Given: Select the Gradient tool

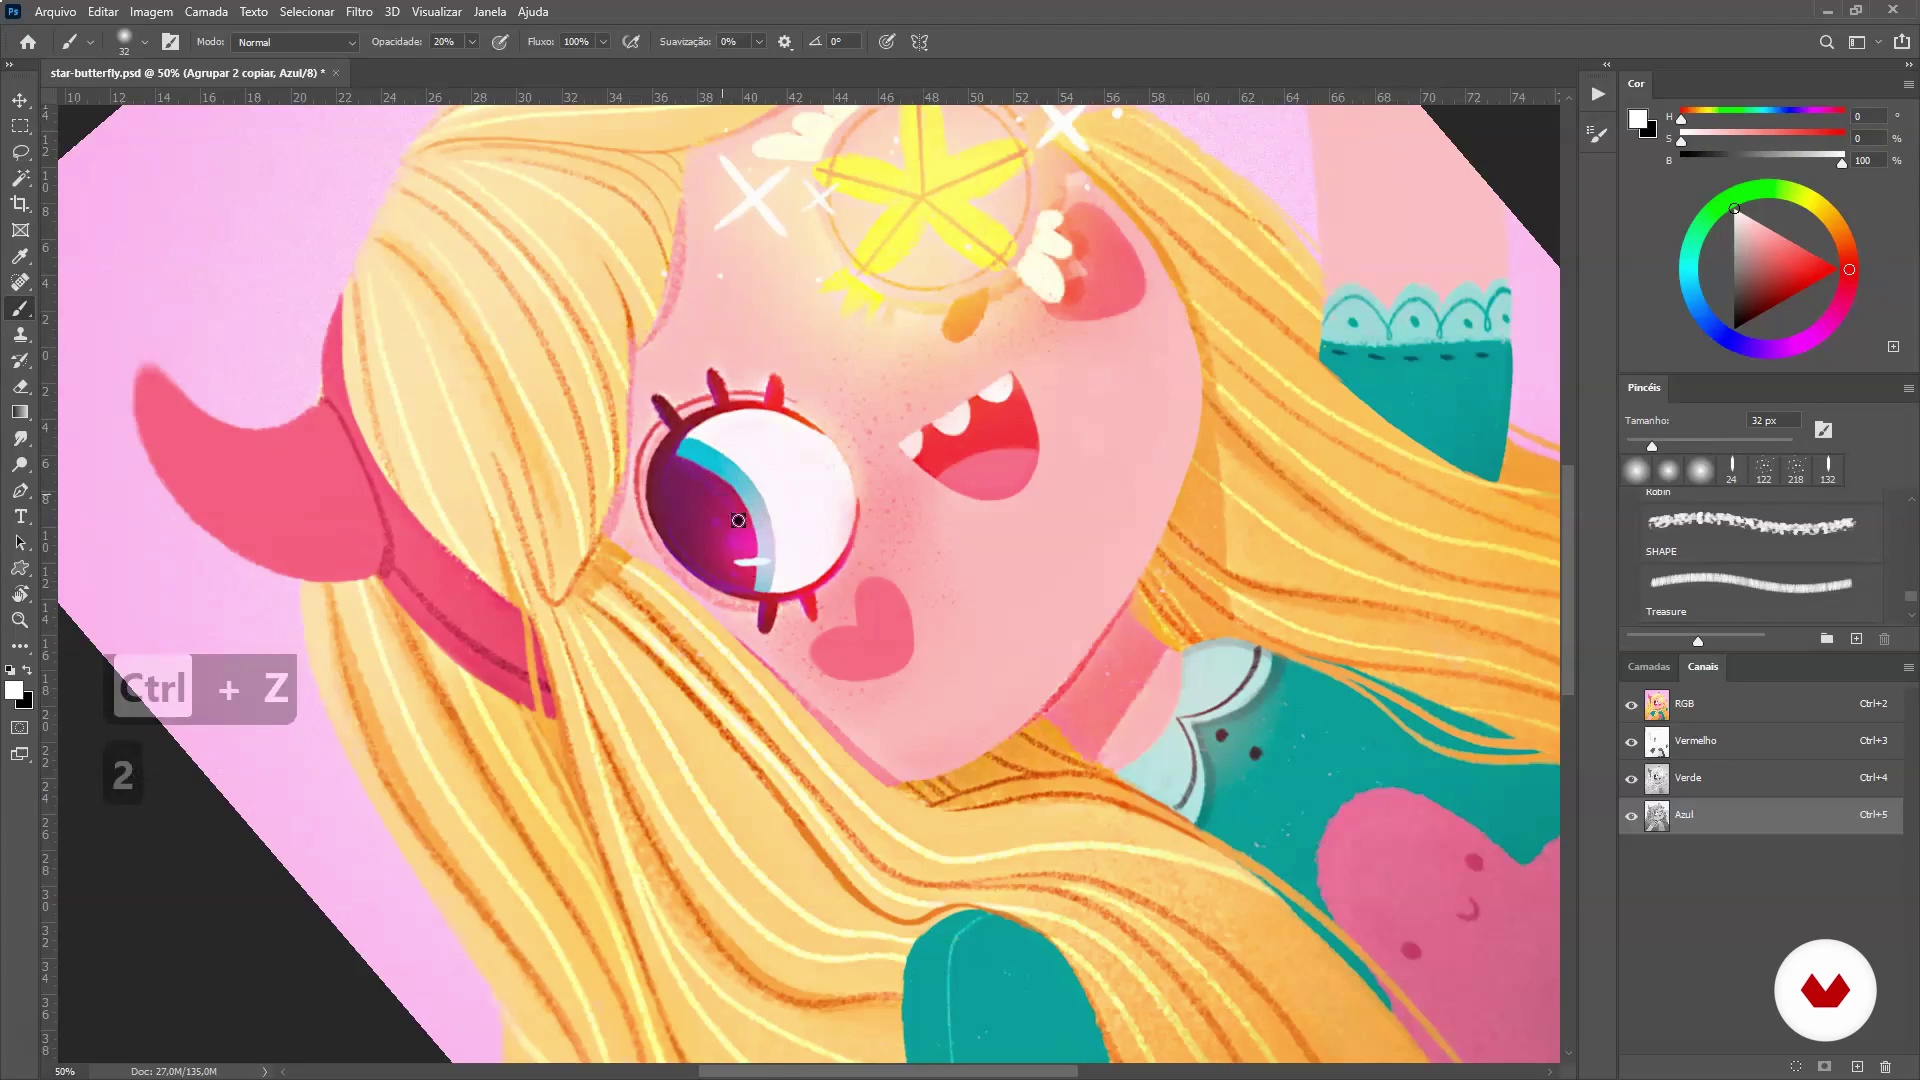Looking at the screenshot, I should point(20,412).
